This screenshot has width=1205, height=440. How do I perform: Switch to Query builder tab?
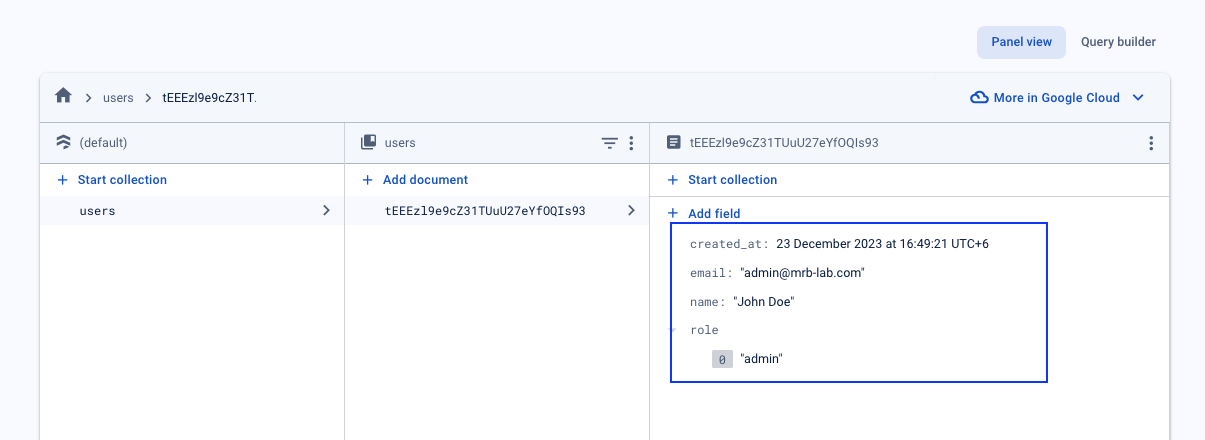pos(1118,42)
